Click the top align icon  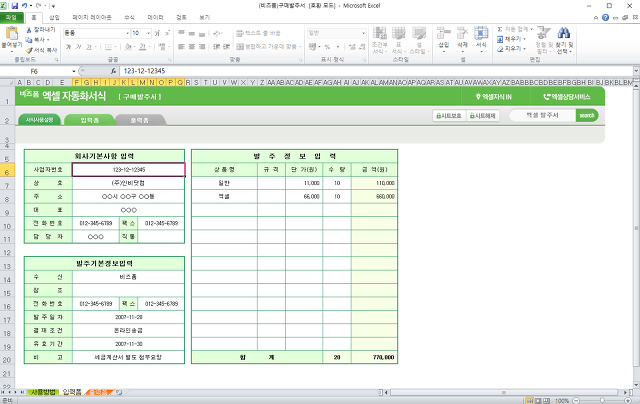point(181,33)
